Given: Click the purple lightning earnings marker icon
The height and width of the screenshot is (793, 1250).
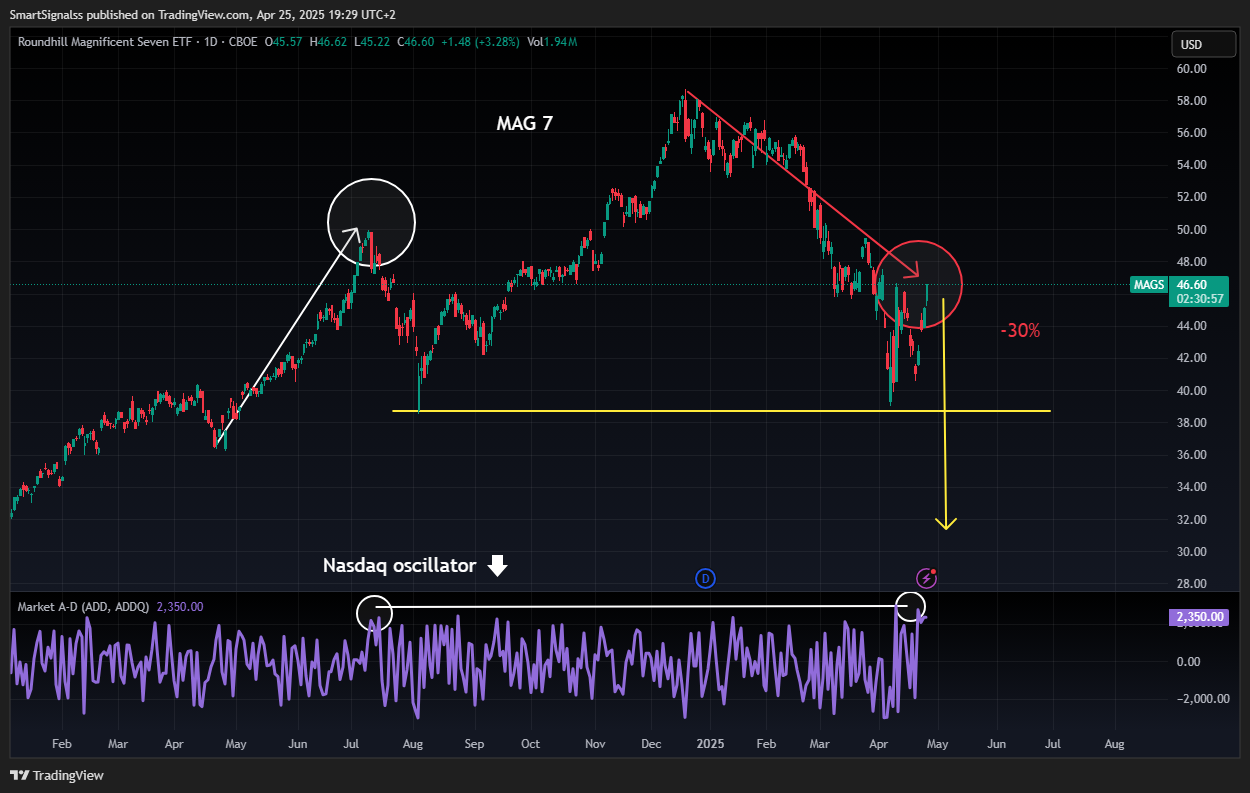Looking at the screenshot, I should pyautogui.click(x=926, y=577).
